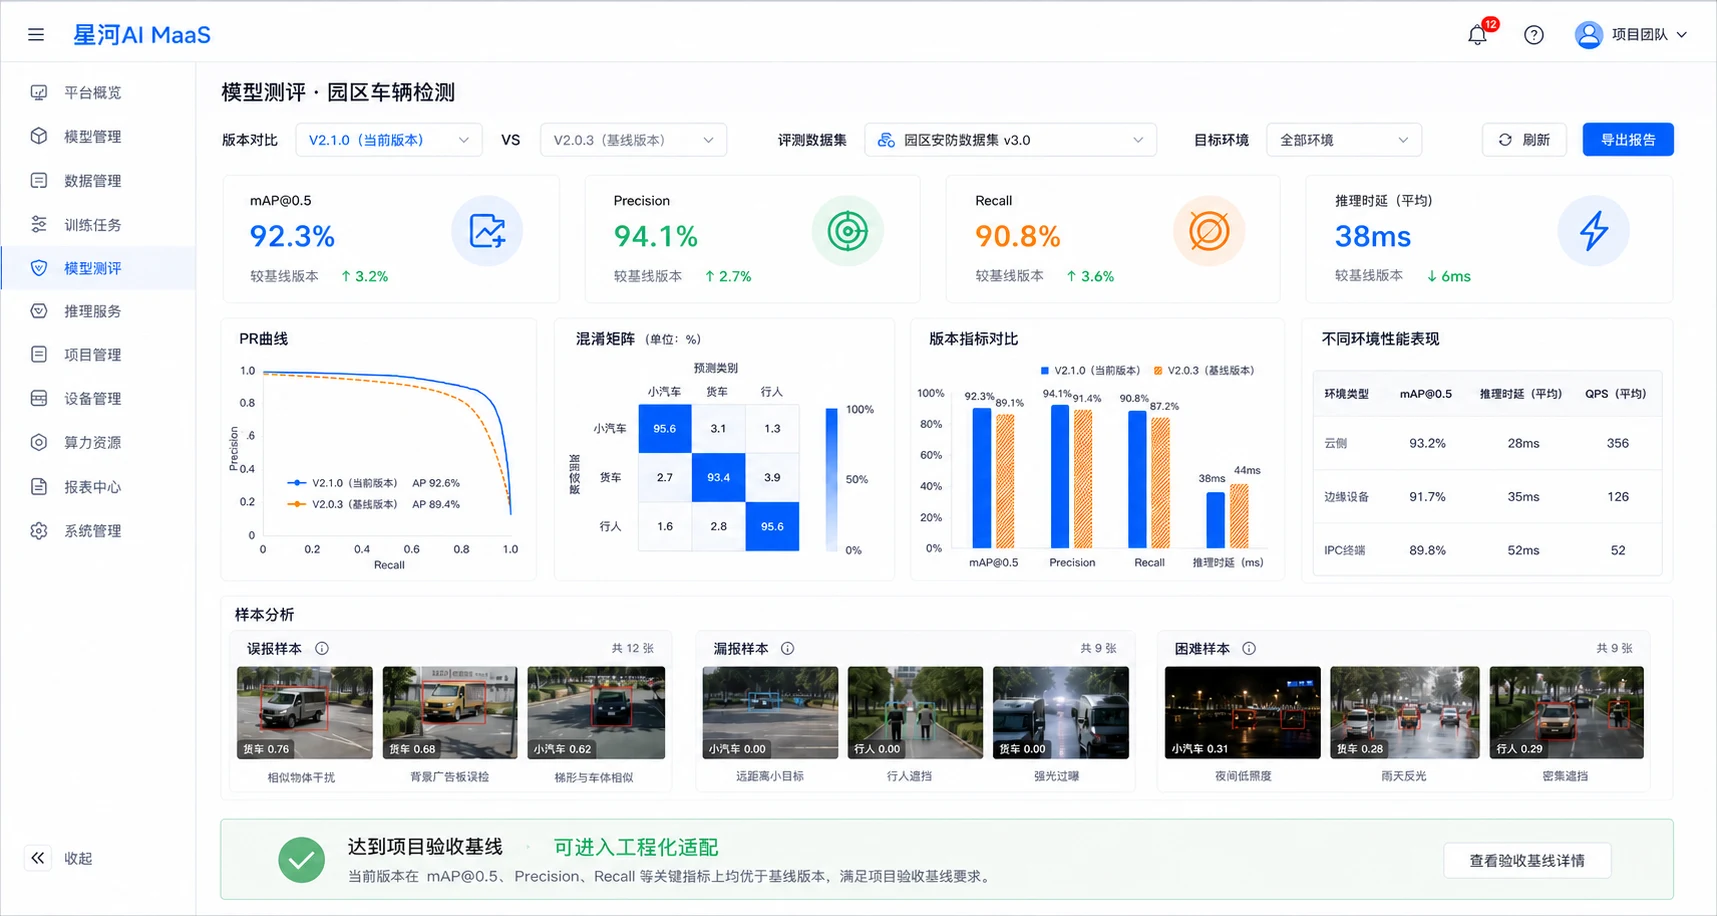This screenshot has height=916, width=1717.
Task: Click the 训练任务 sliders icon
Action: coord(39,224)
